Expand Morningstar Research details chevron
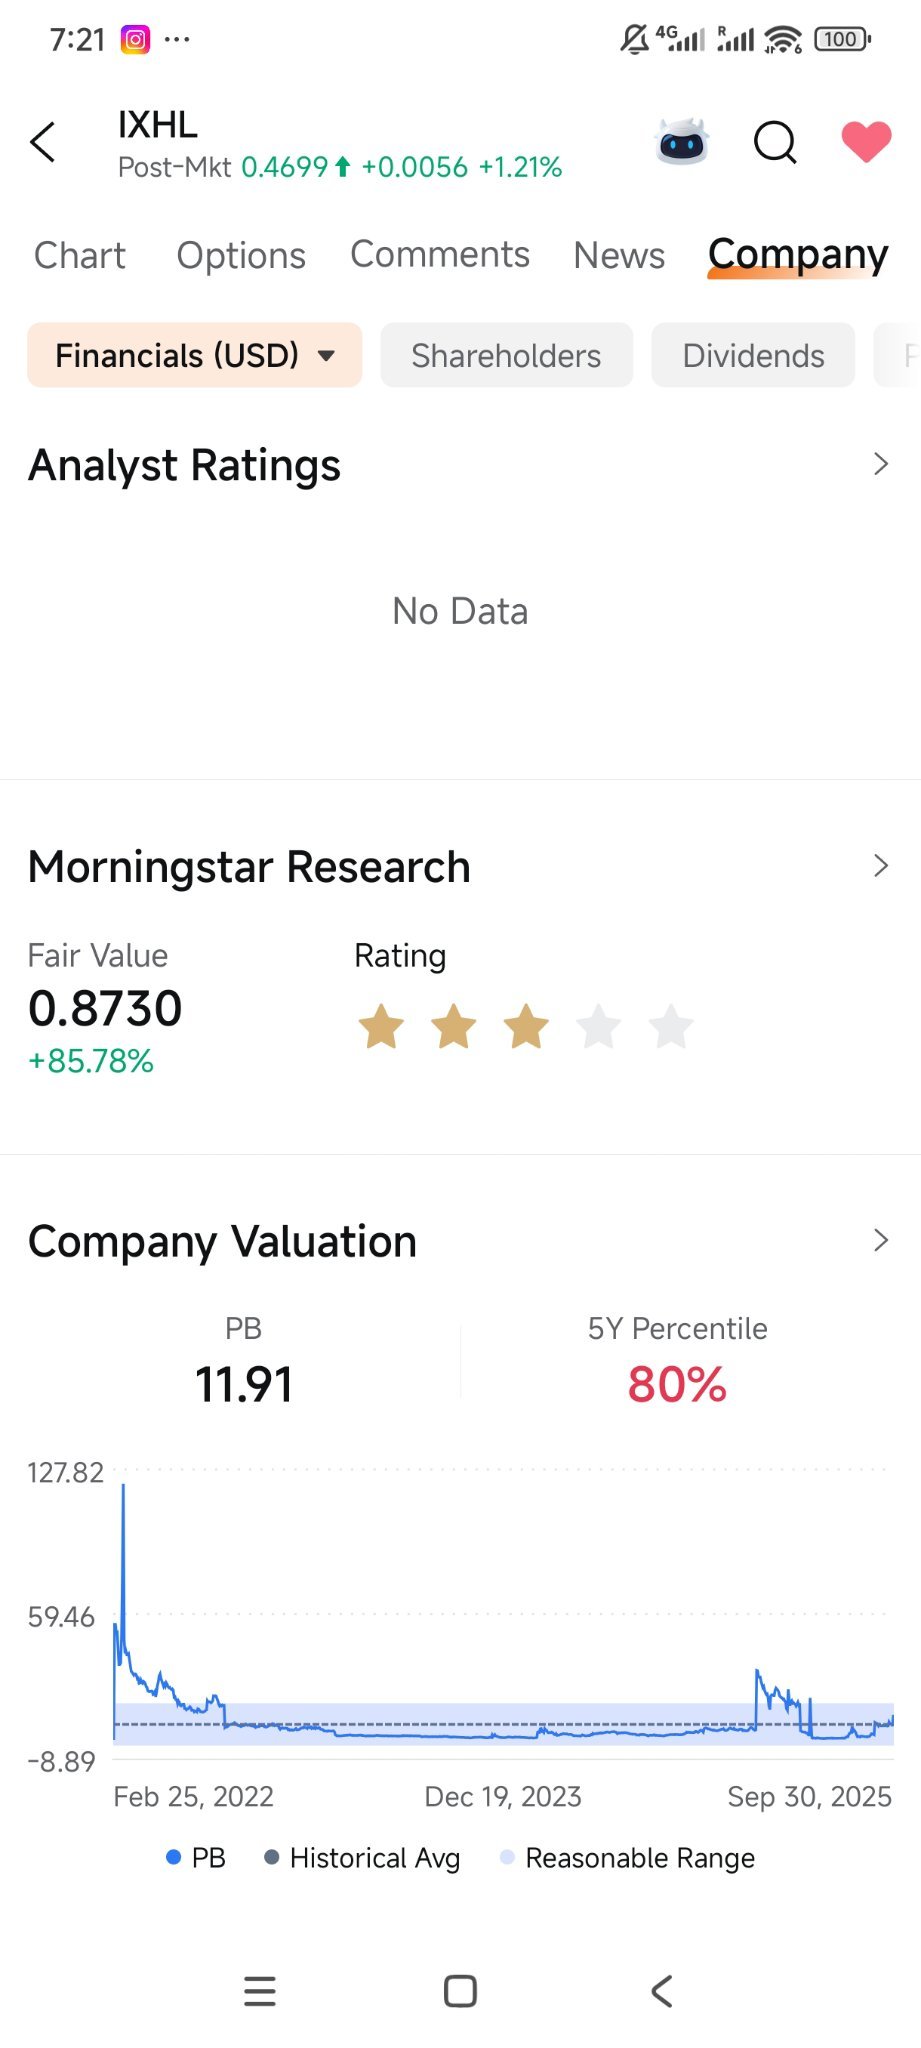 click(x=880, y=866)
